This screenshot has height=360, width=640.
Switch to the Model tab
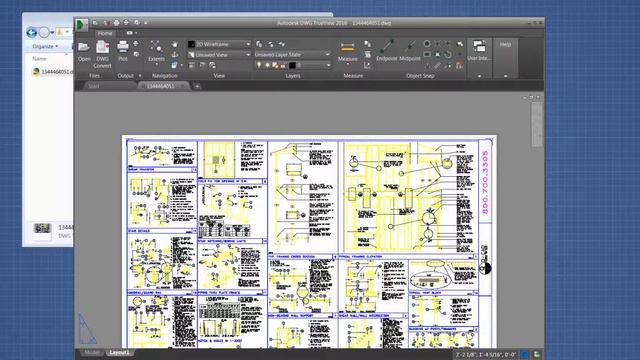[91, 353]
